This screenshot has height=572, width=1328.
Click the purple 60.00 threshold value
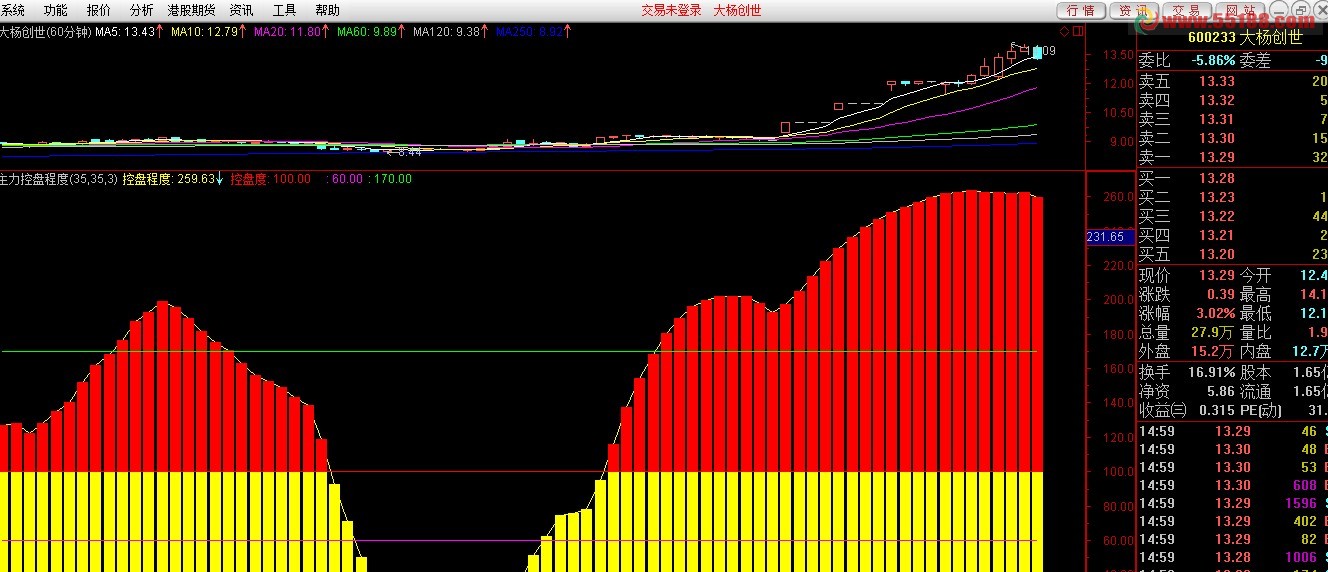(344, 179)
